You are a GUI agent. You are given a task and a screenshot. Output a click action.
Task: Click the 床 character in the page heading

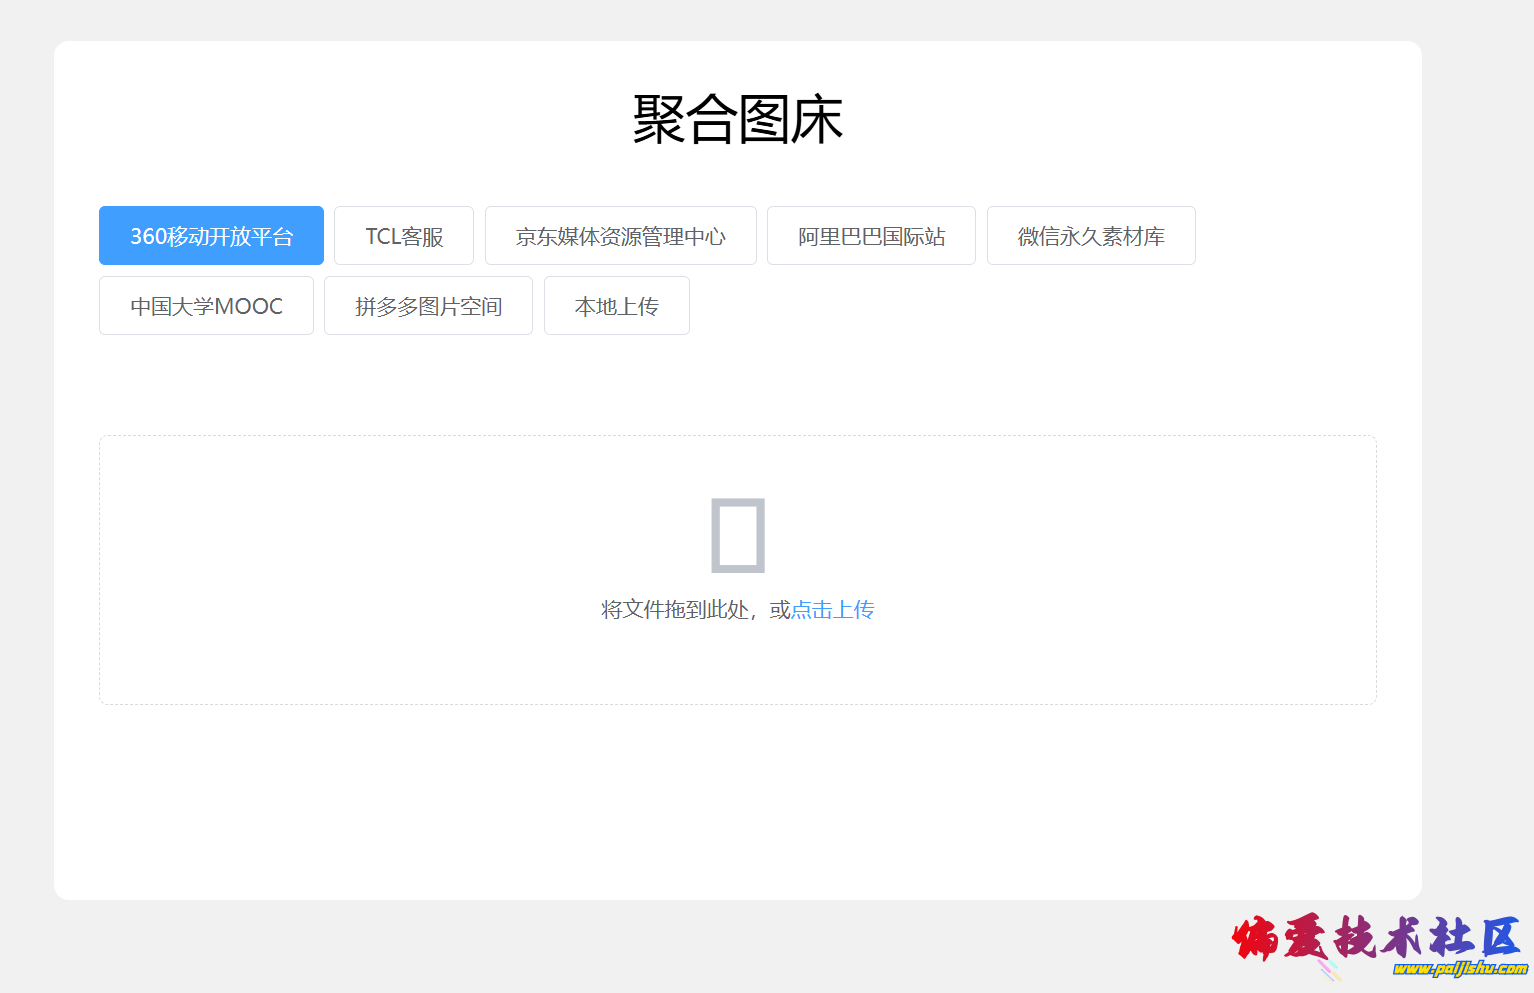click(817, 120)
